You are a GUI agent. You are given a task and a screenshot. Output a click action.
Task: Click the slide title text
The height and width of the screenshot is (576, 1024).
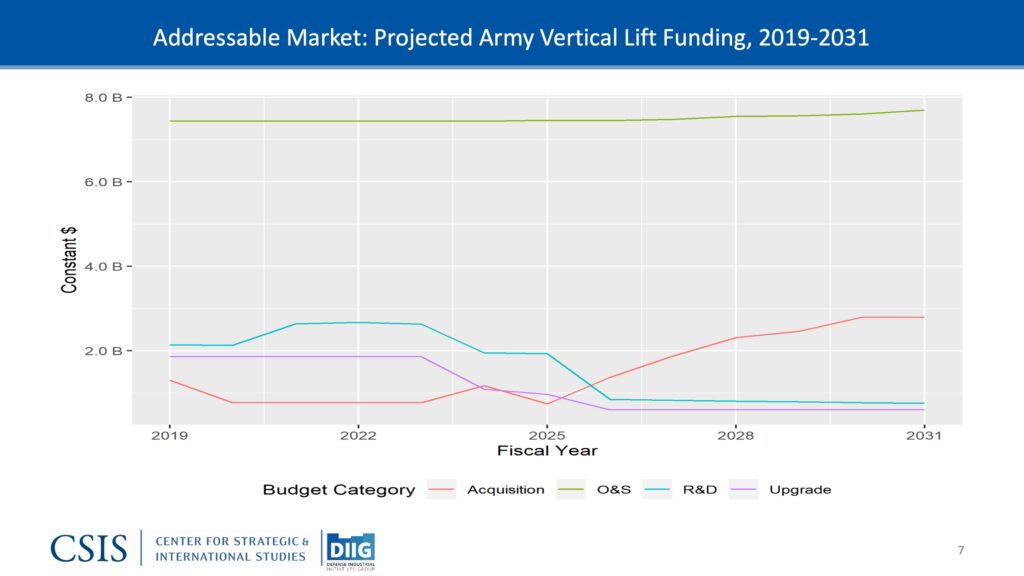coord(511,39)
